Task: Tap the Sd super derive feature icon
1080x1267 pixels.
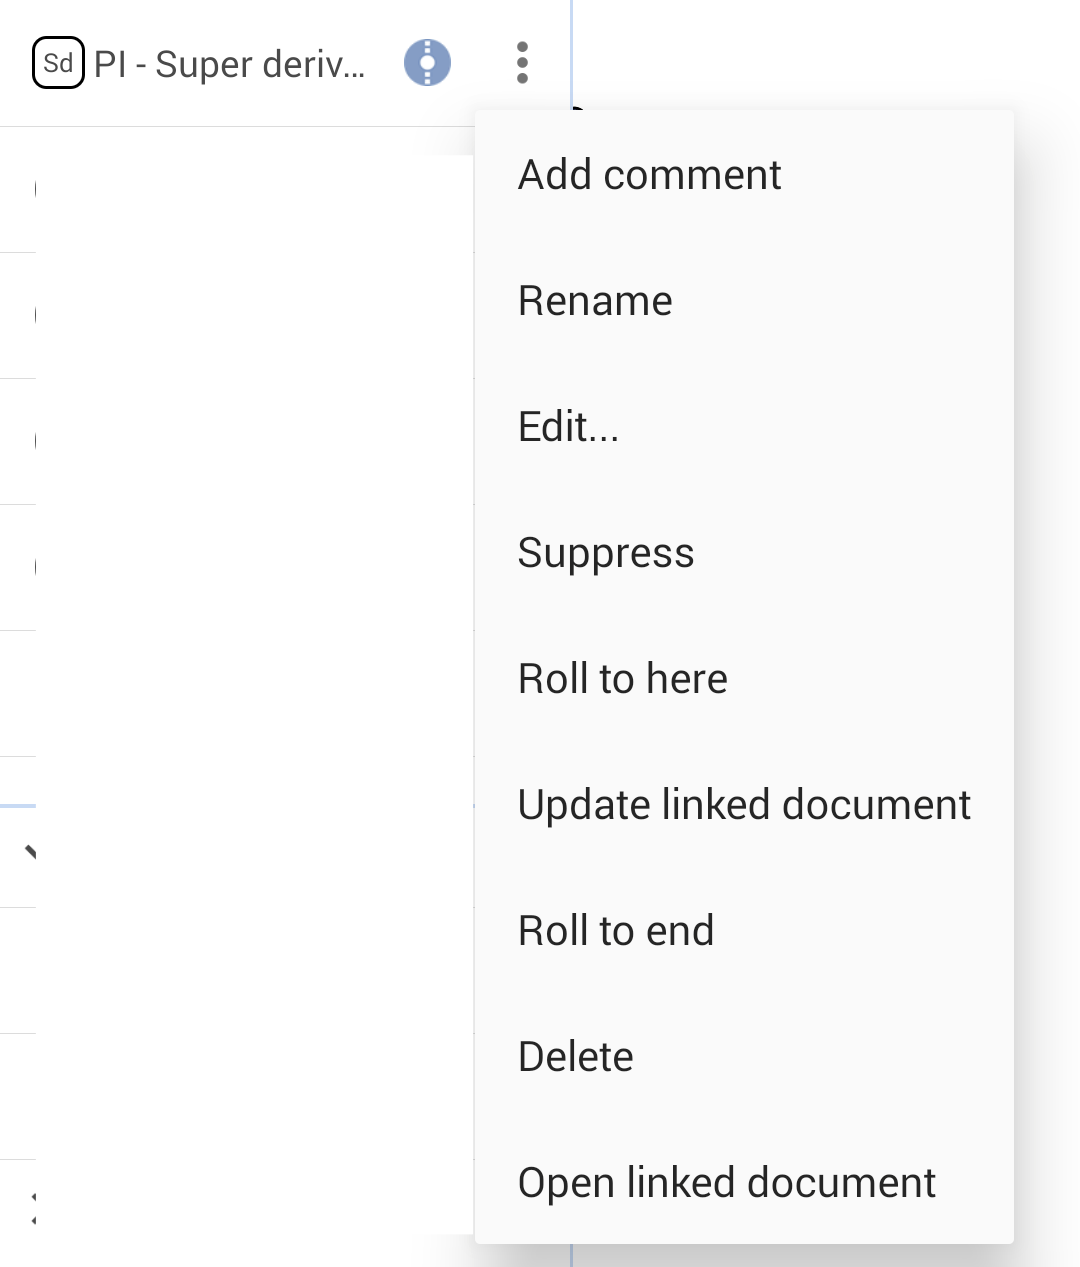Action: 58,63
